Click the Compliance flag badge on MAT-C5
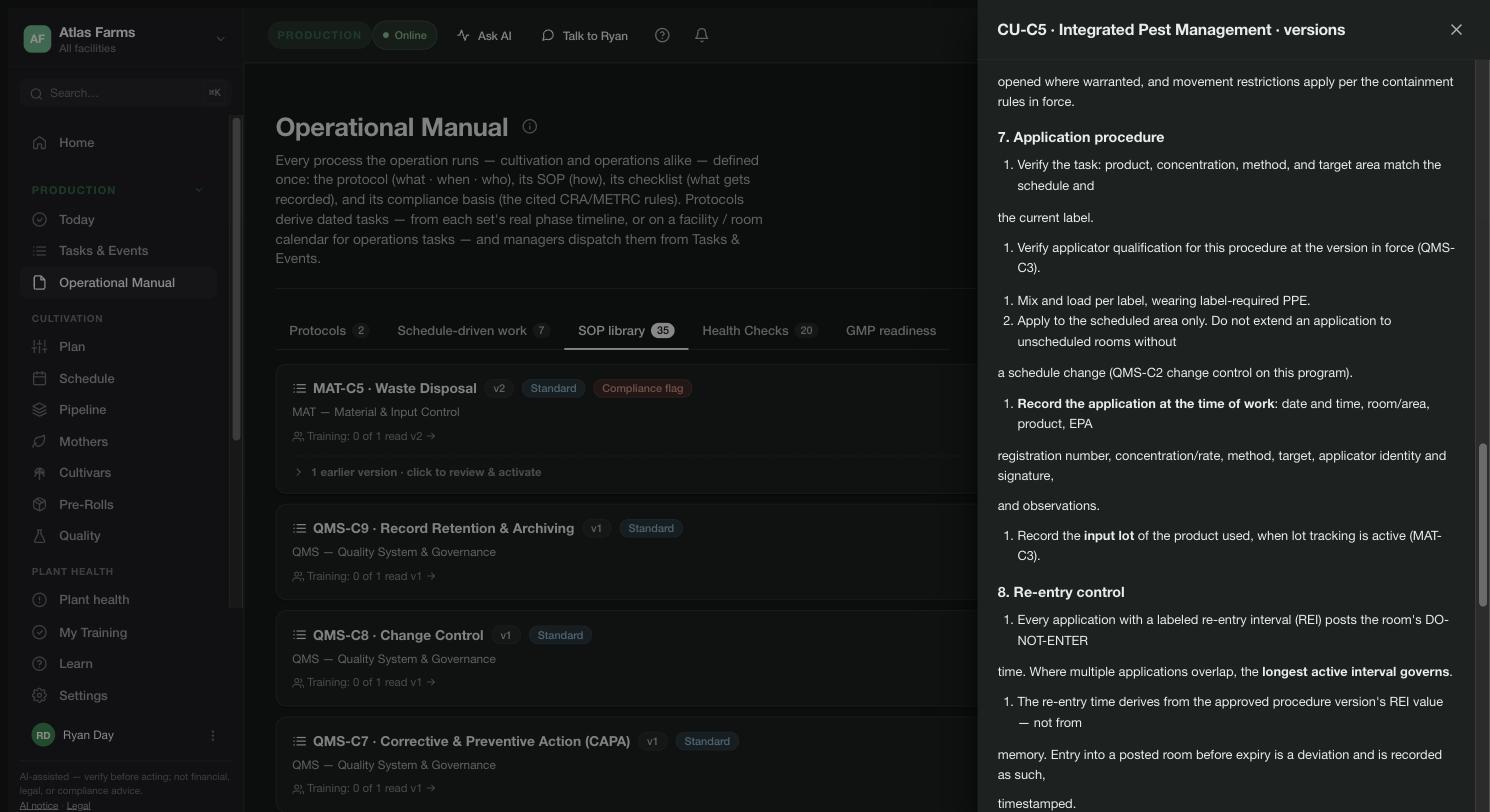Image resolution: width=1490 pixels, height=812 pixels. 642,389
